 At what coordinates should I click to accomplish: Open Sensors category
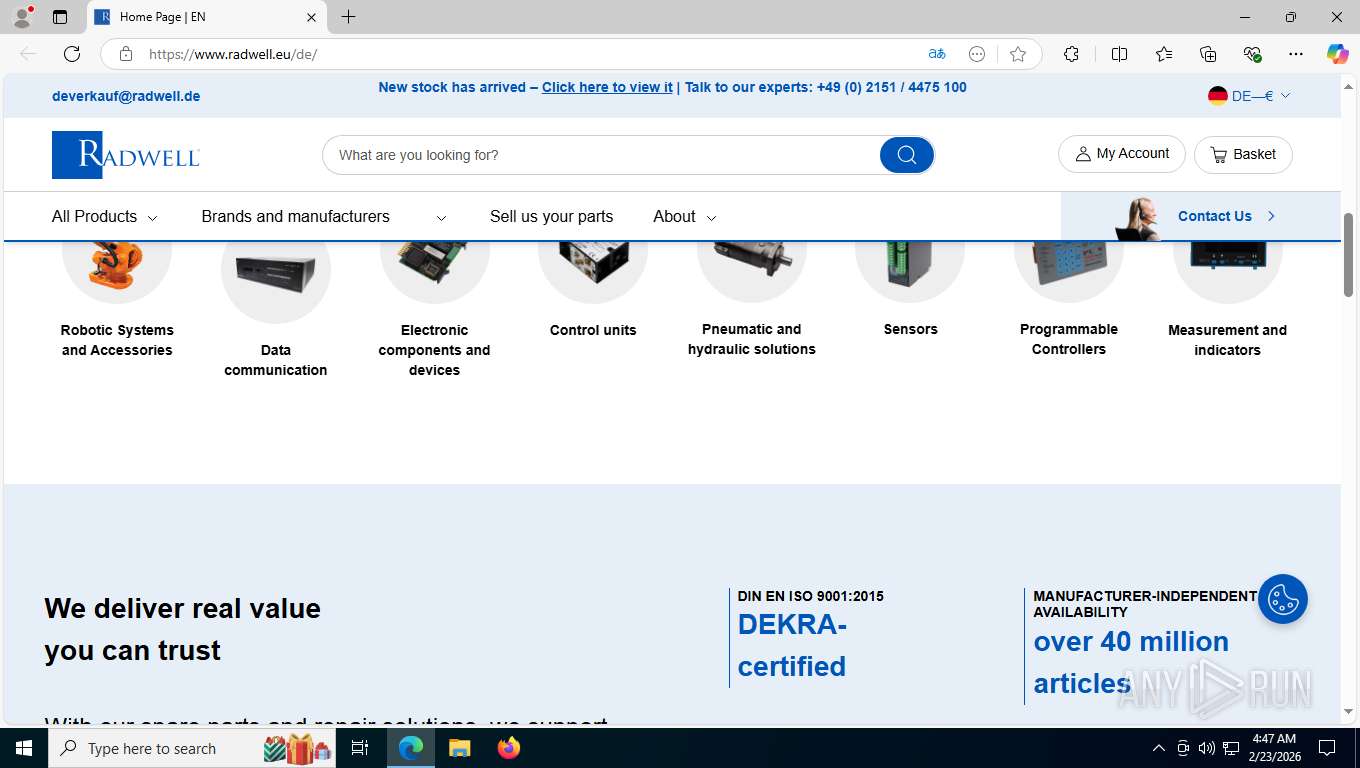click(x=910, y=329)
